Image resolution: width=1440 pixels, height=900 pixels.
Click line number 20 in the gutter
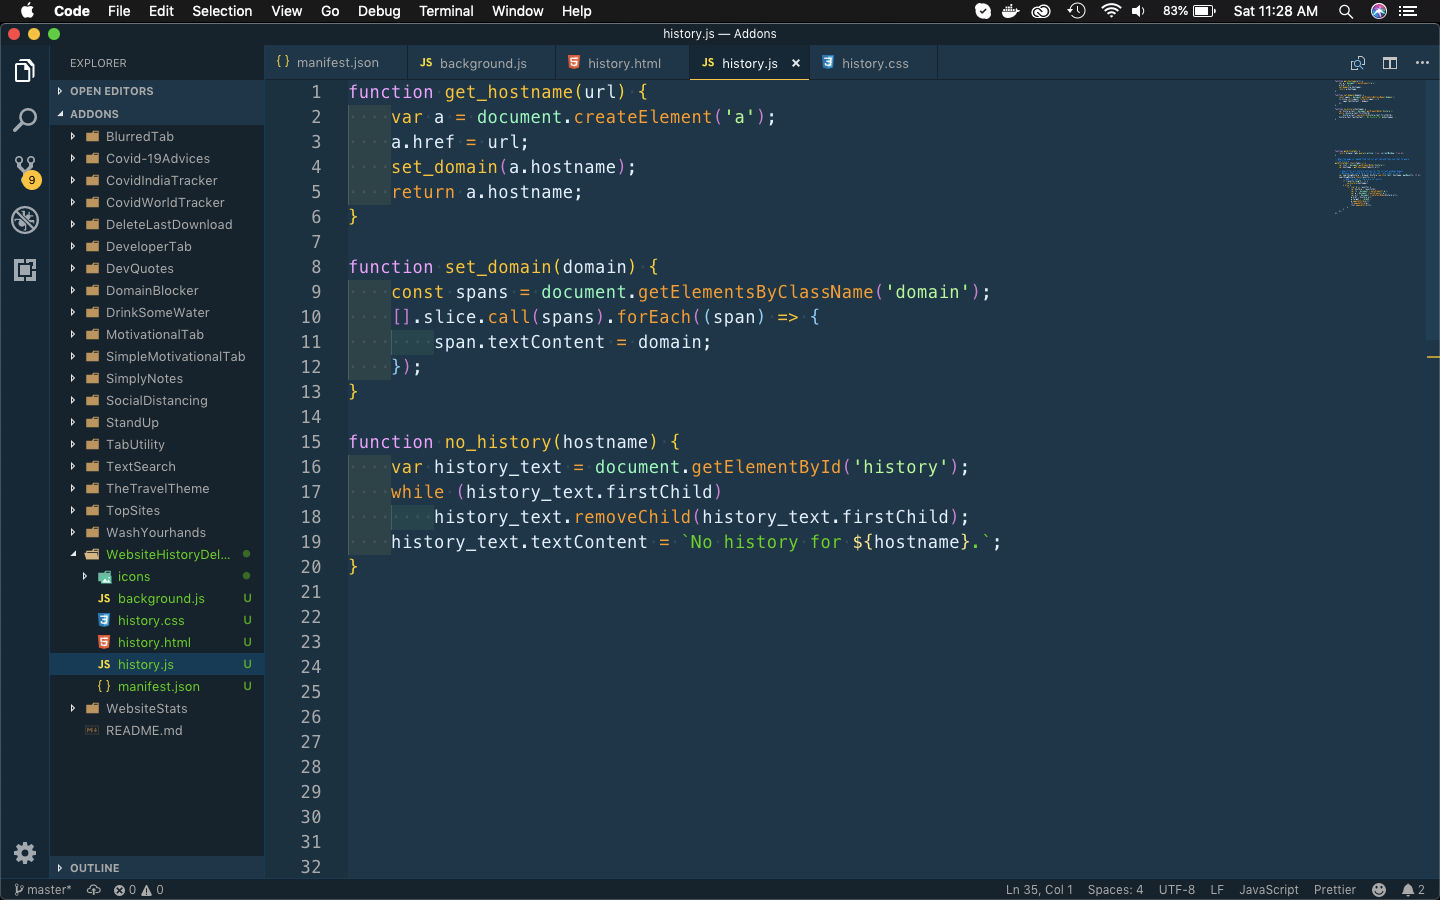(311, 567)
